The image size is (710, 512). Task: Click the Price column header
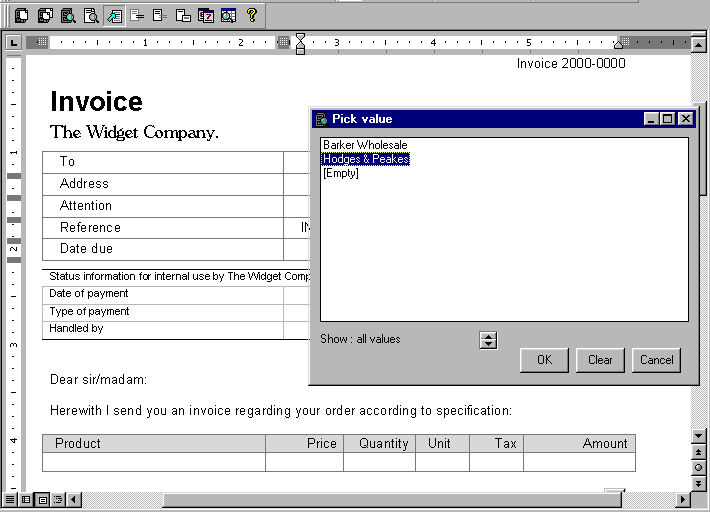click(304, 444)
